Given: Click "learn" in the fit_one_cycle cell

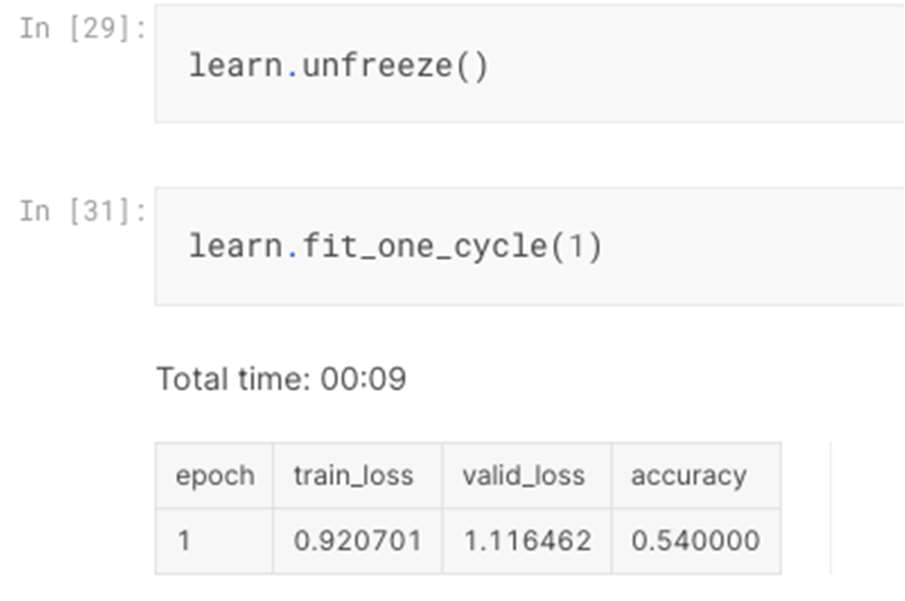Looking at the screenshot, I should pos(236,246).
